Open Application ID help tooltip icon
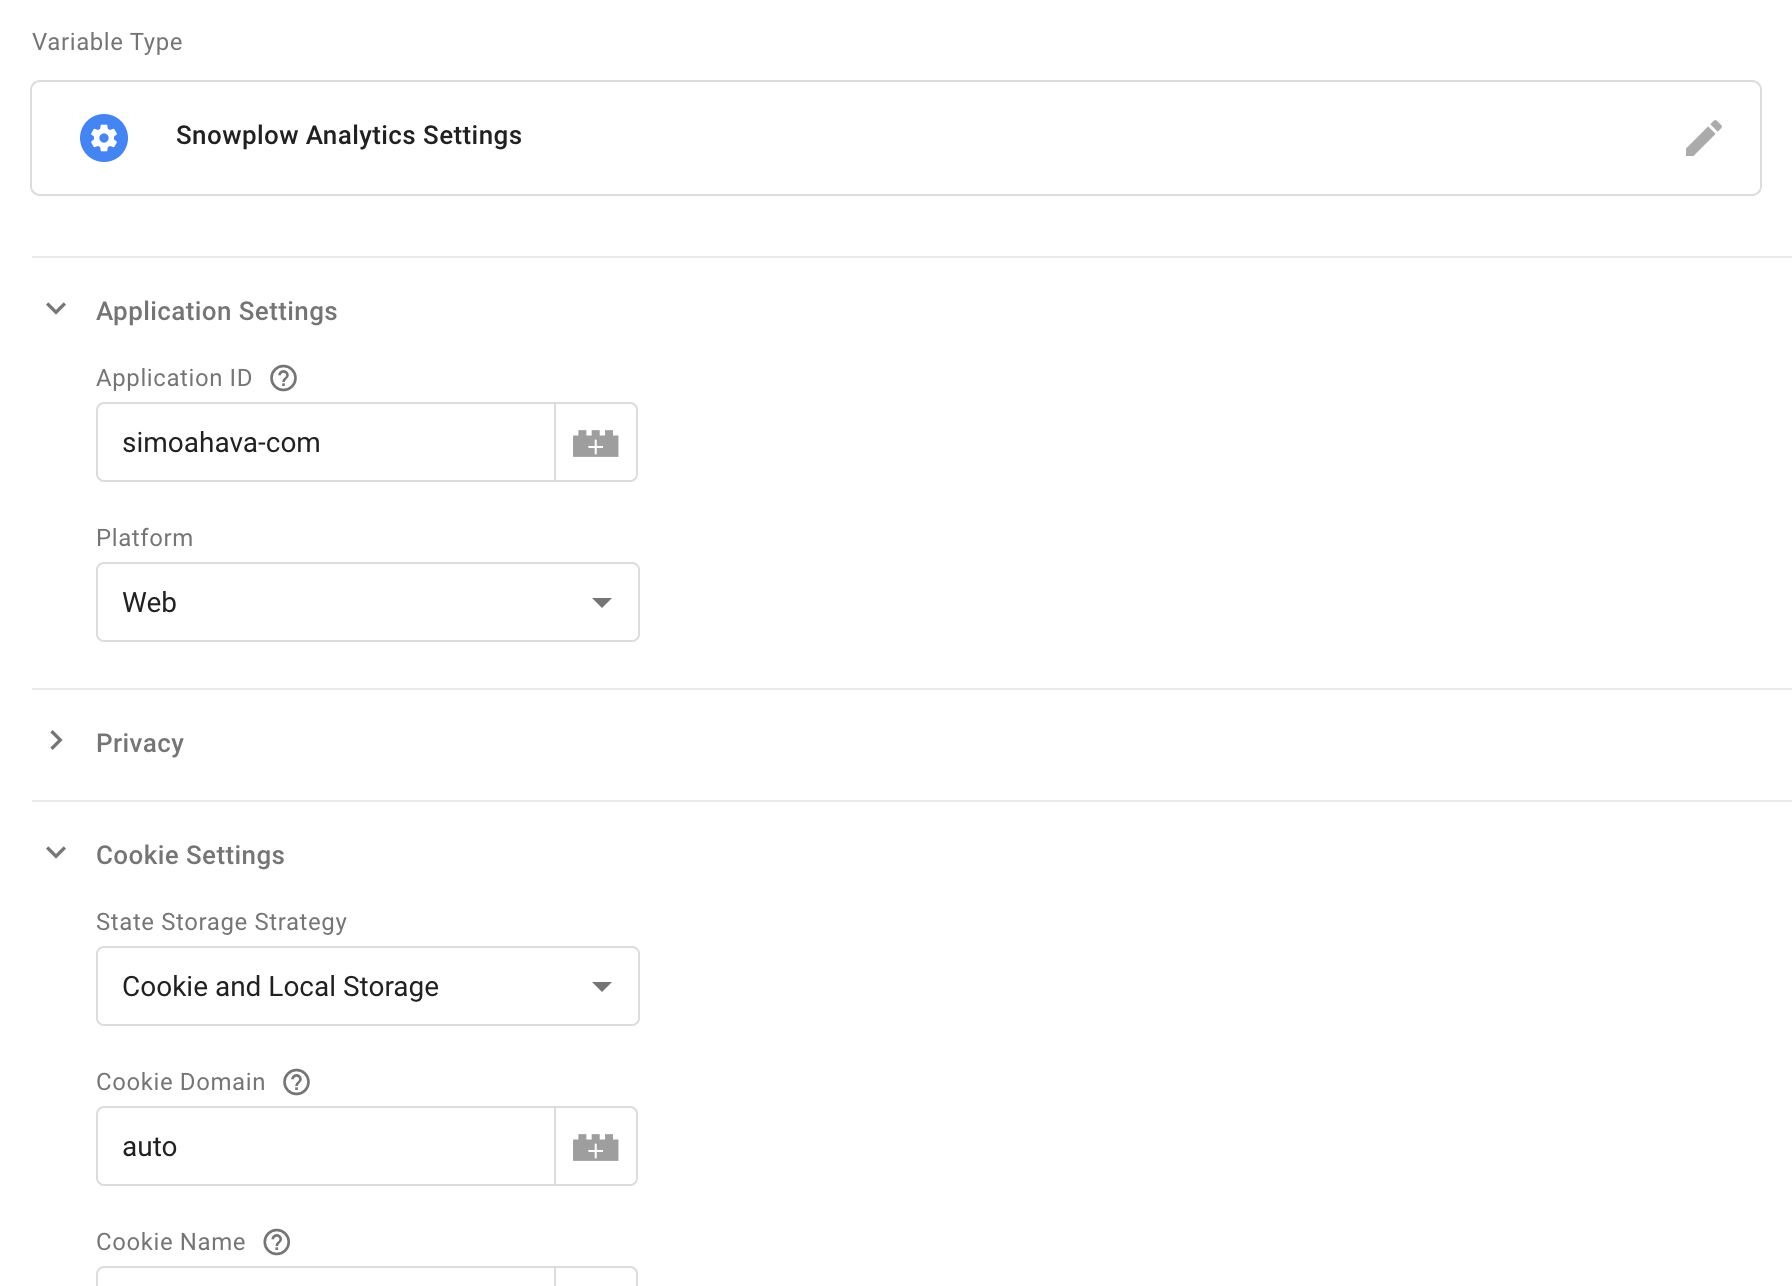Screen dimensions: 1792x1286 (284, 378)
